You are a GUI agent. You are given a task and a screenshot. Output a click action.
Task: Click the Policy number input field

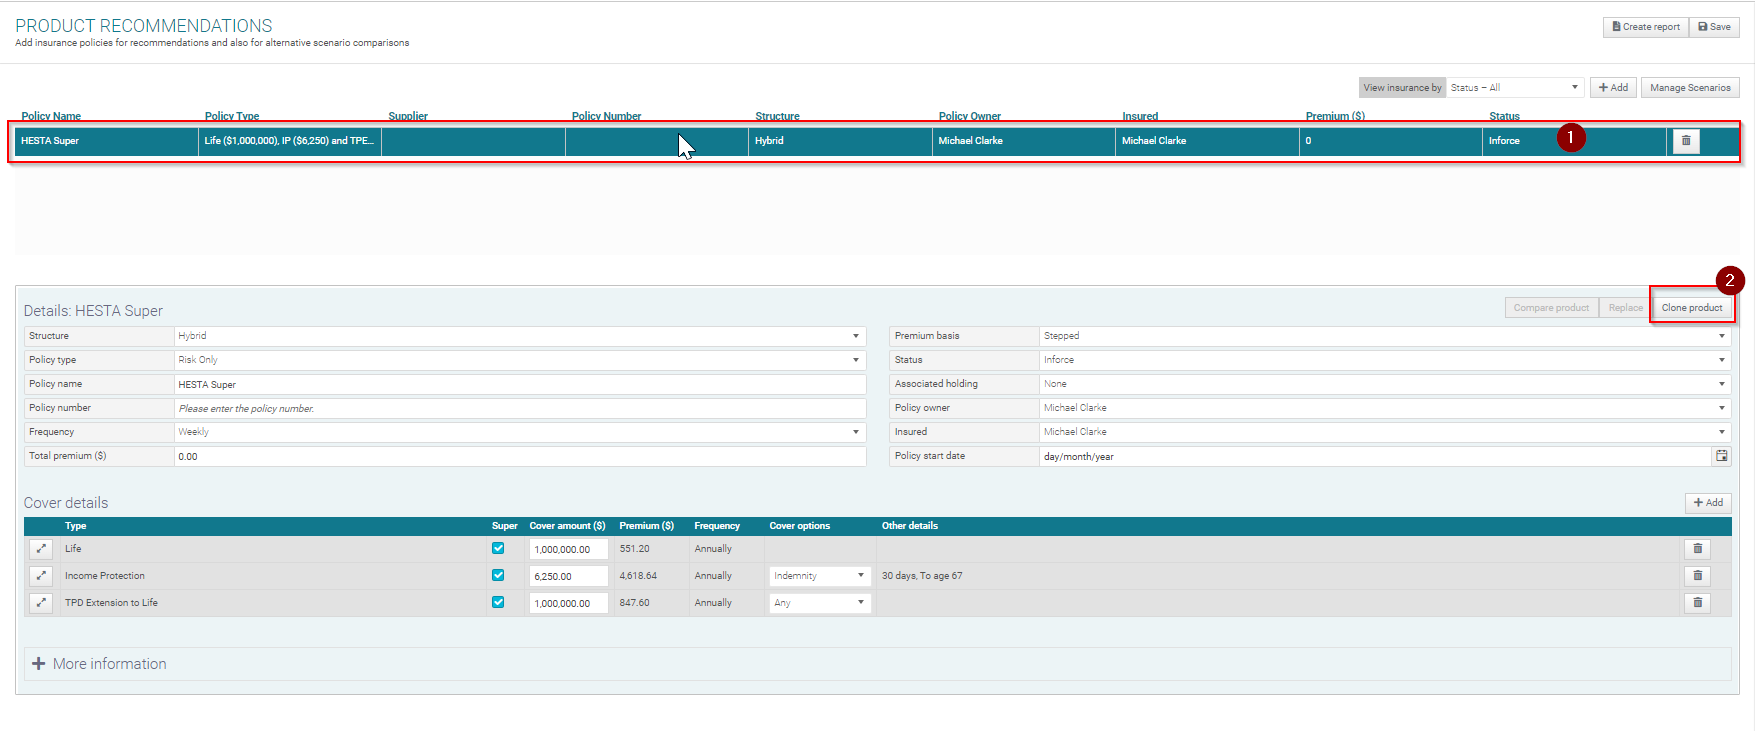[520, 408]
